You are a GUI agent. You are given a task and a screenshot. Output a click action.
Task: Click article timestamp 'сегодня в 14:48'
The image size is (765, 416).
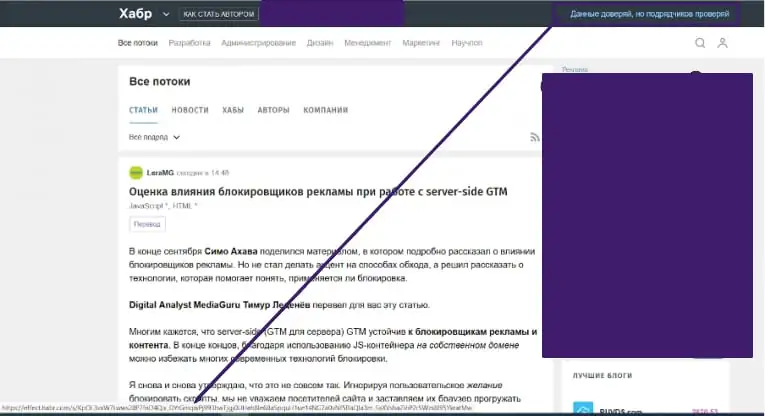click(x=202, y=173)
